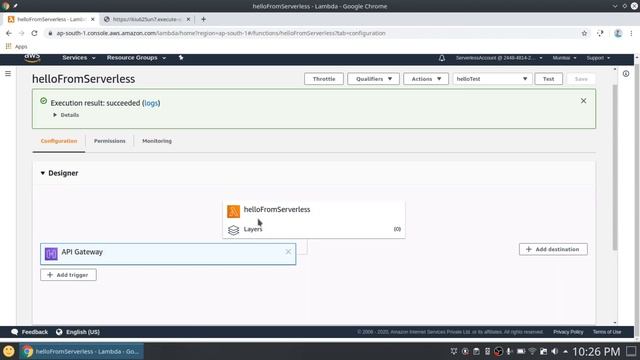The width and height of the screenshot is (640, 360).
Task: Switch to the Permissions tab
Action: click(x=109, y=141)
